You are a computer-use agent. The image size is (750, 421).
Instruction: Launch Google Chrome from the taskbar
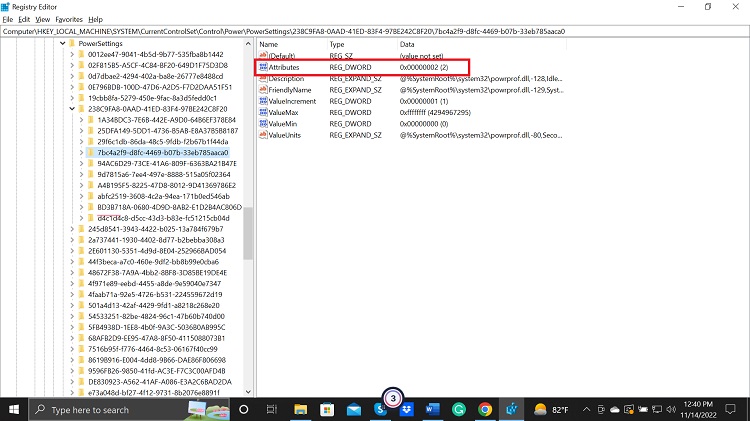484,409
